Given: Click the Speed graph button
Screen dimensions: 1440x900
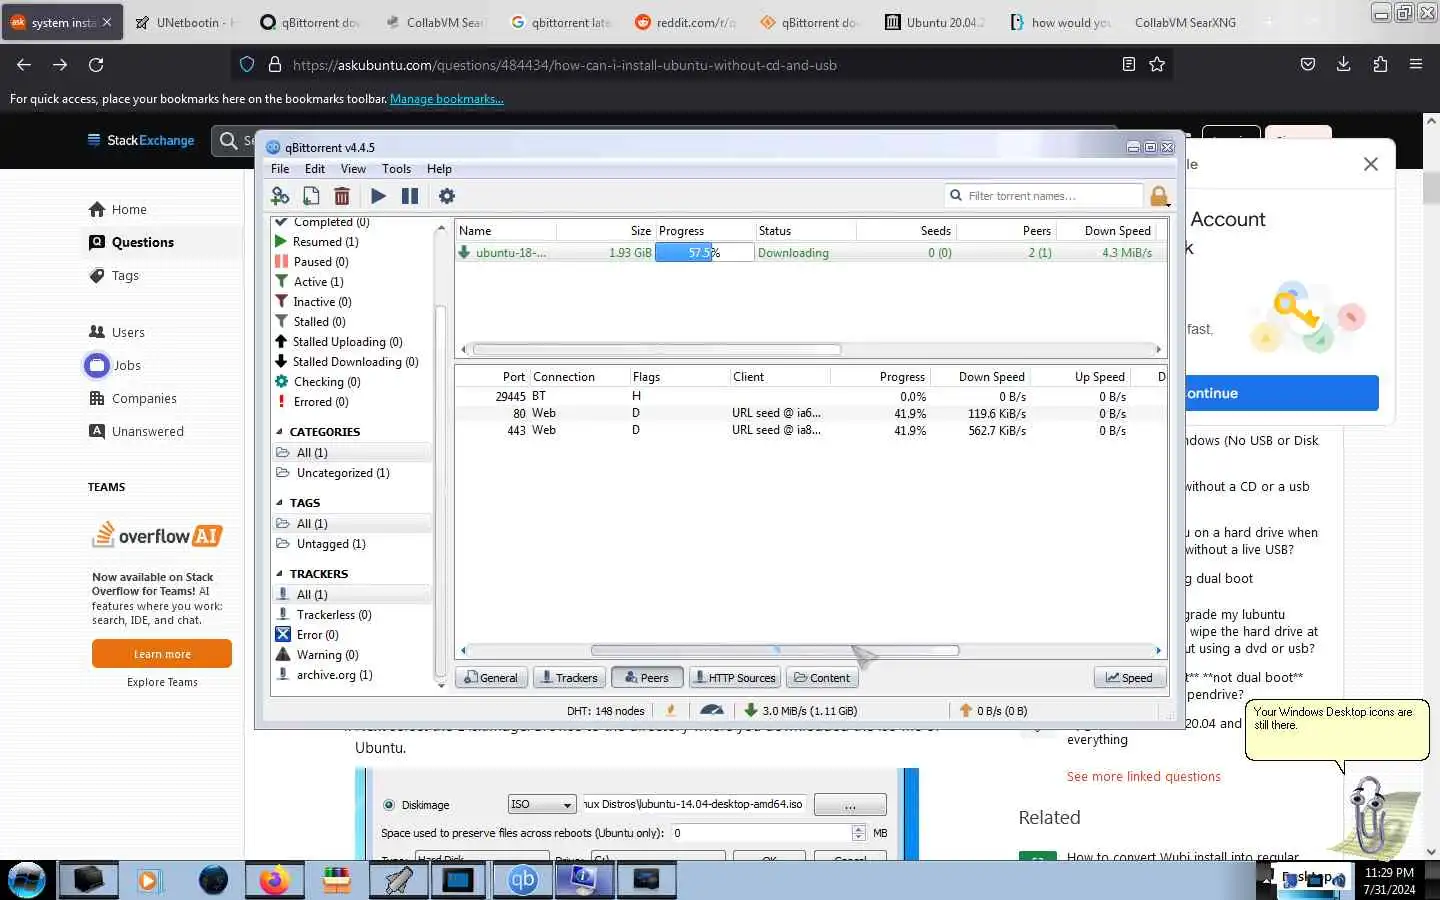Looking at the screenshot, I should tap(1129, 678).
